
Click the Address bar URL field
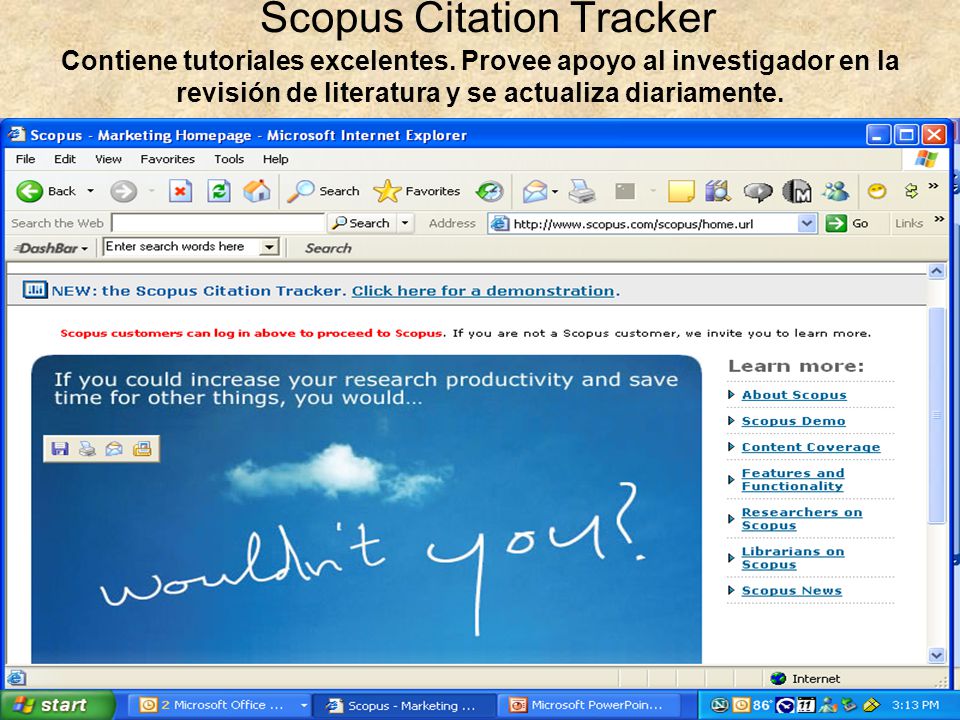click(x=654, y=223)
